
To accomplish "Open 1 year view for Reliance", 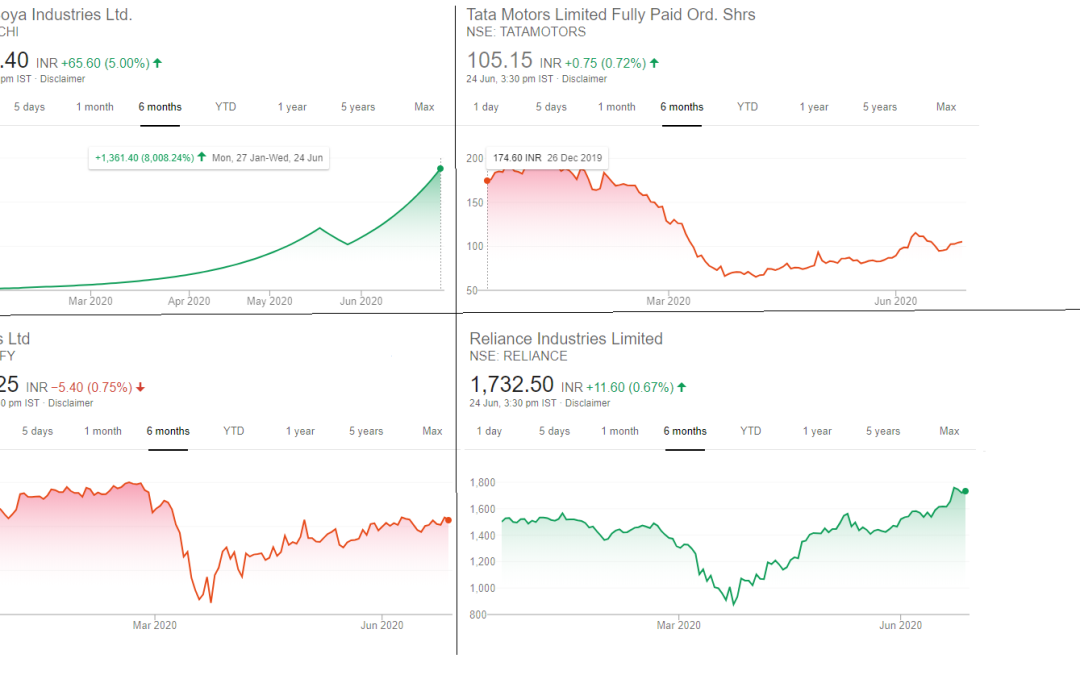I will tap(817, 431).
